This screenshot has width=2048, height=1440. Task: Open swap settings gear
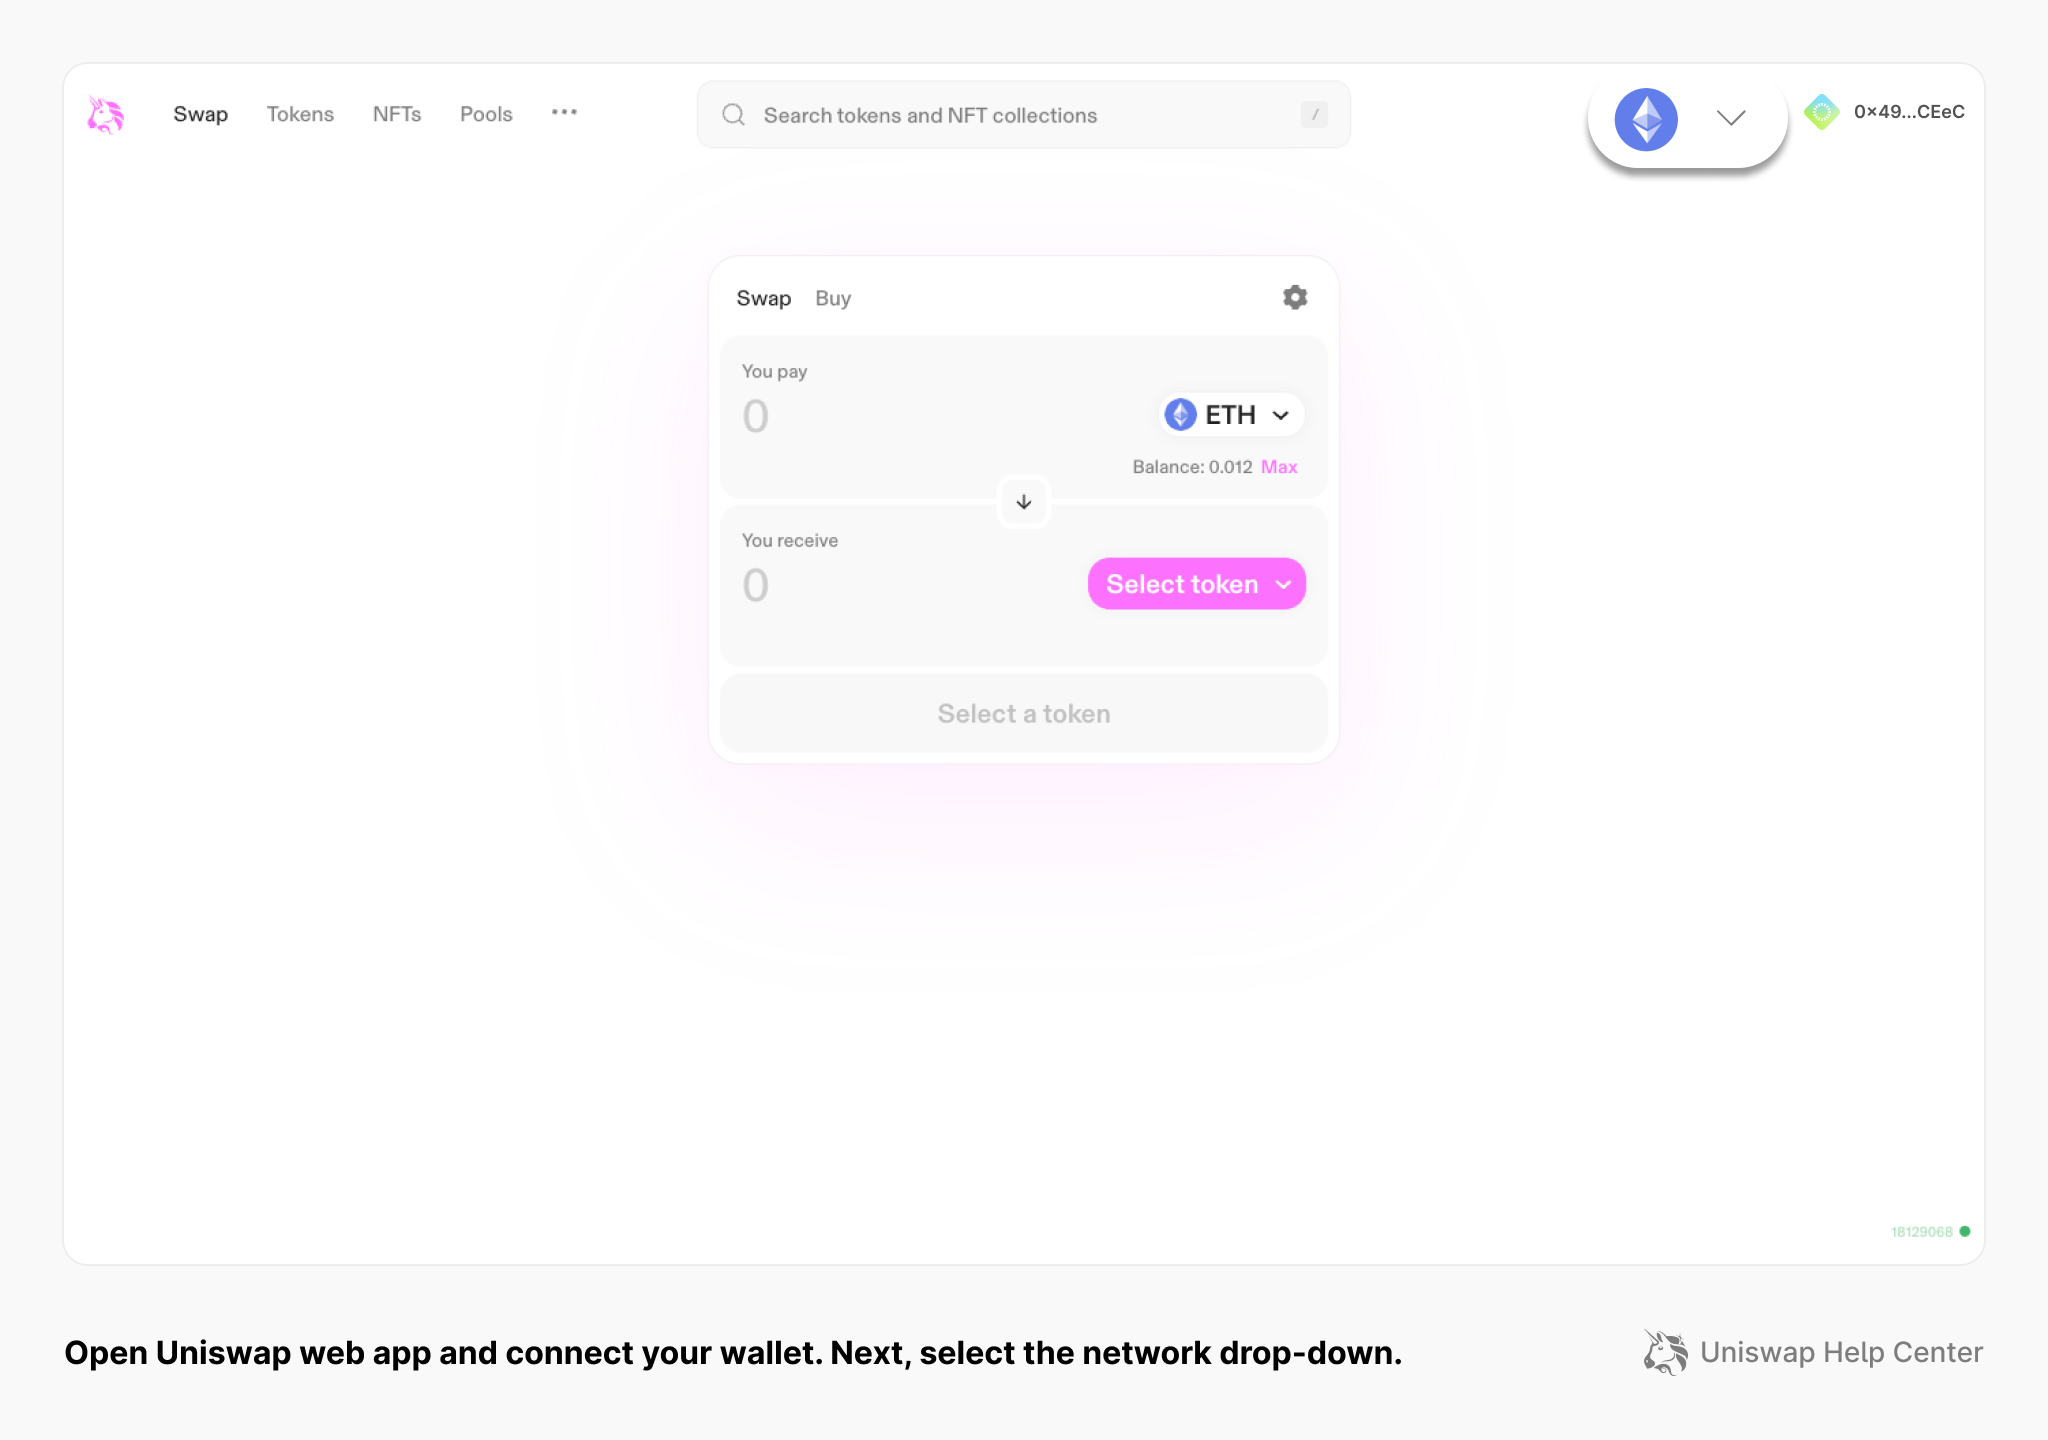pyautogui.click(x=1294, y=297)
